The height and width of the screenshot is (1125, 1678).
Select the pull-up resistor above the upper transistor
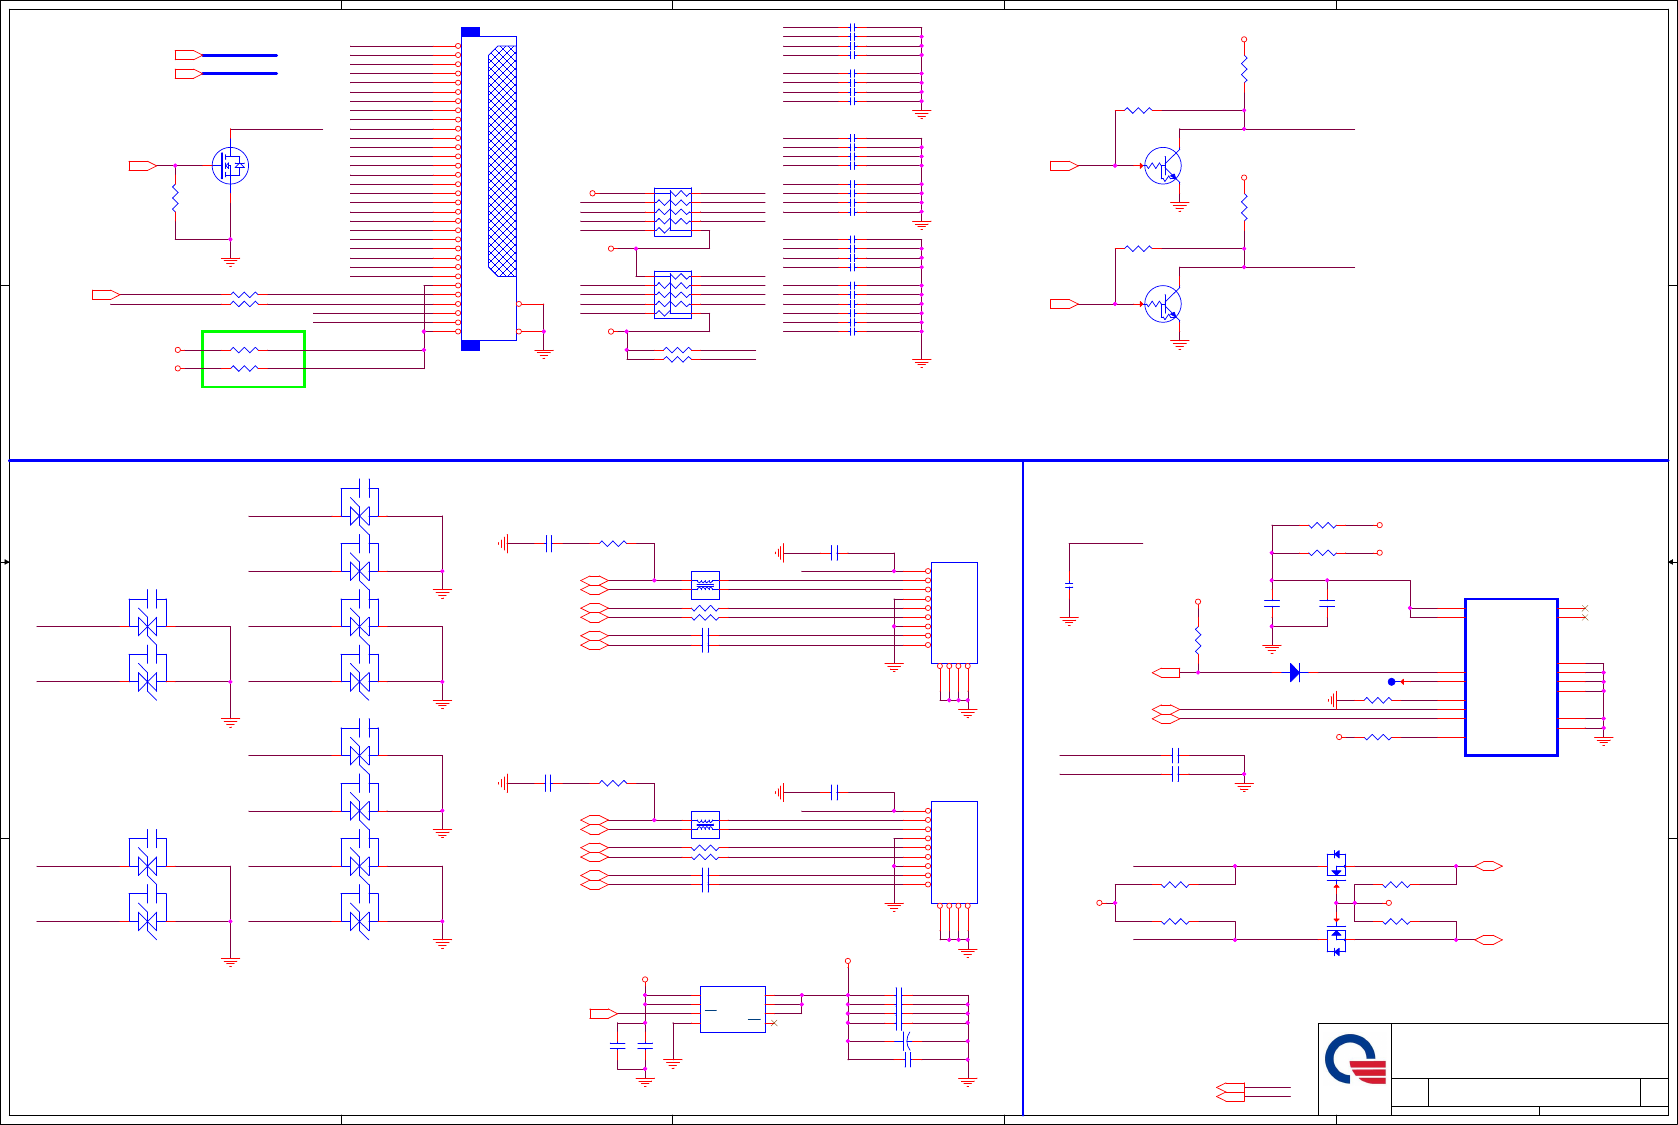click(x=1244, y=69)
